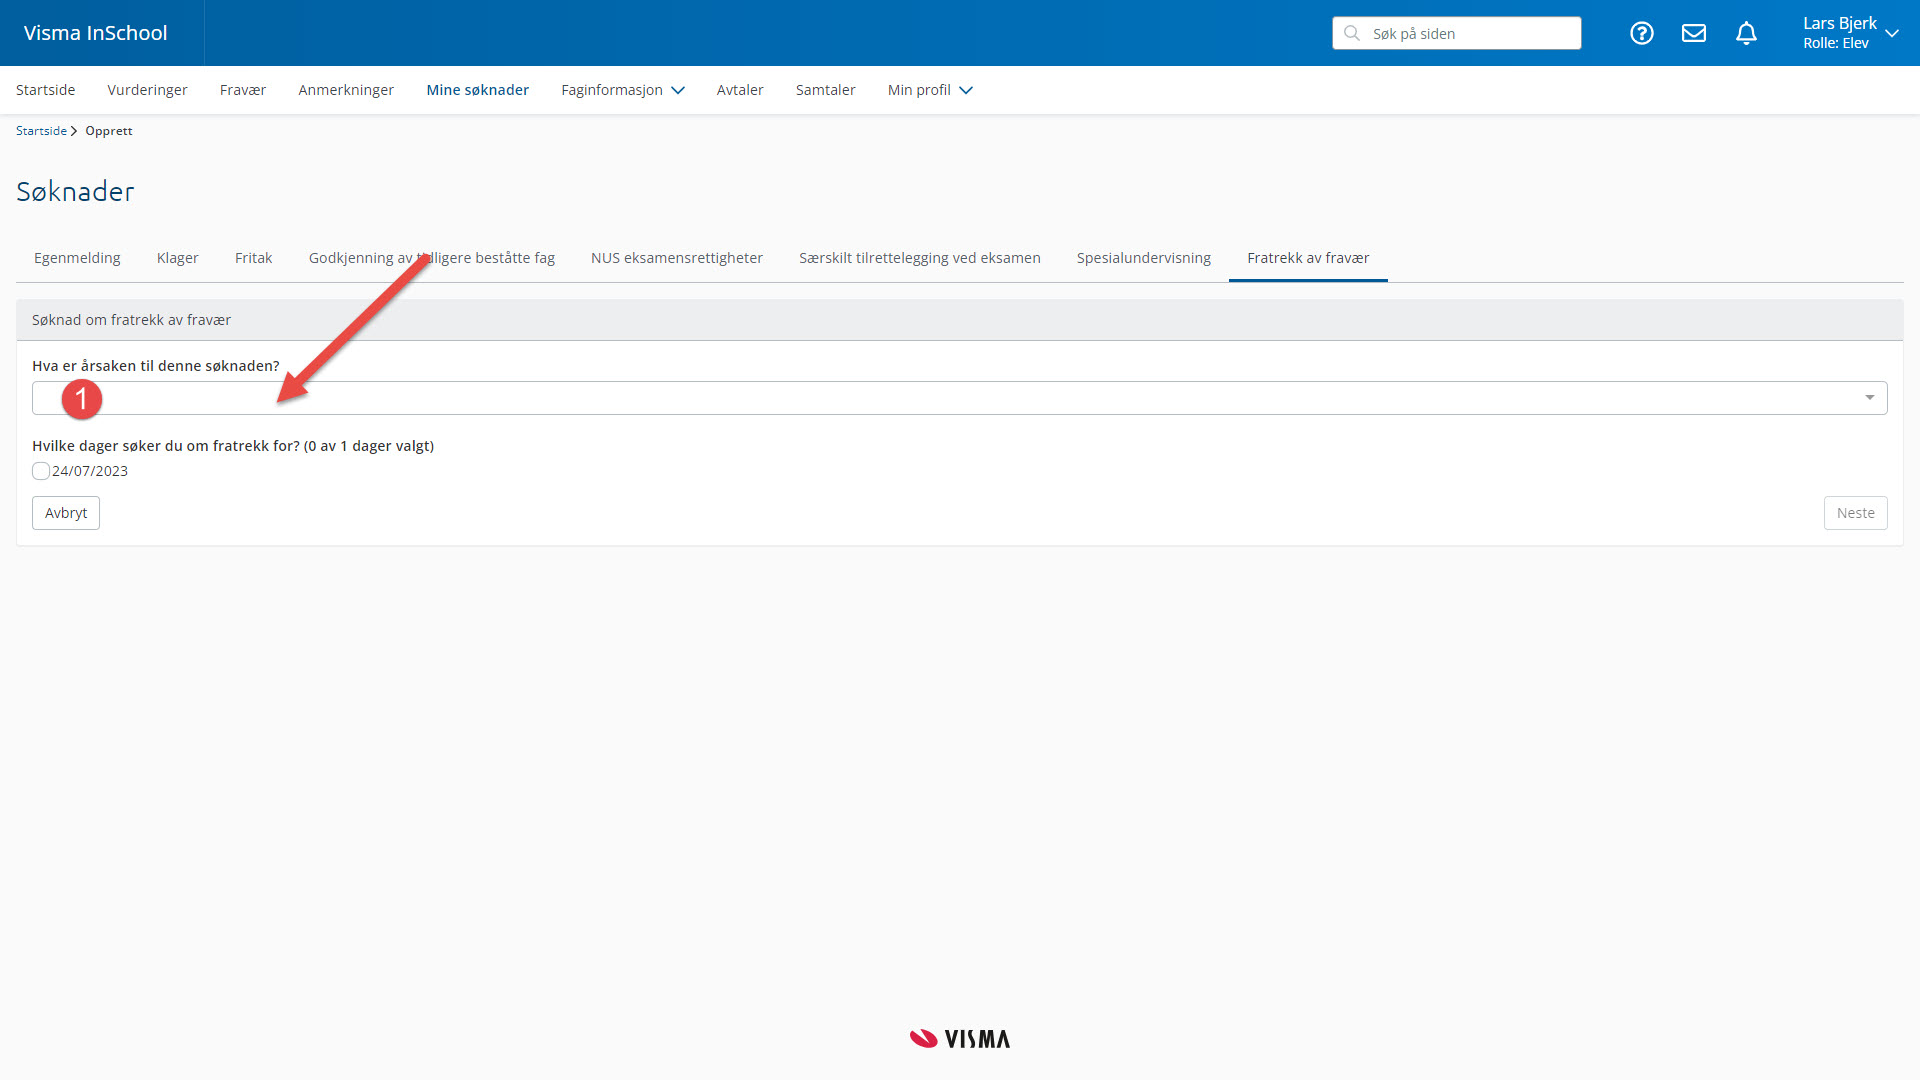
Task: Click the Søk på siden field
Action: (1470, 33)
